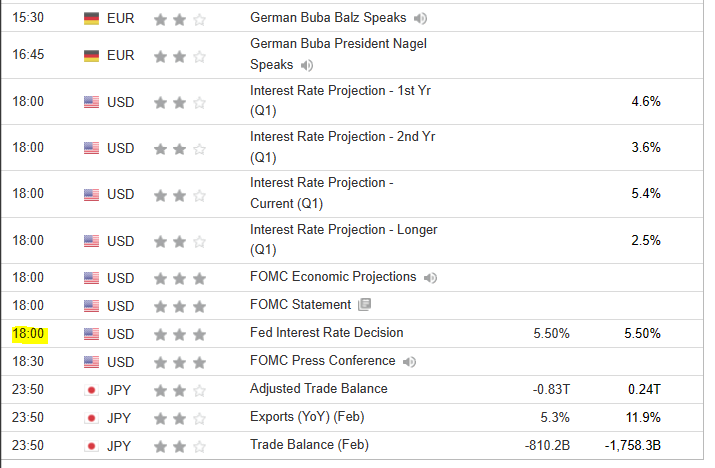Open Trade Balance (Feb) event

click(307, 445)
